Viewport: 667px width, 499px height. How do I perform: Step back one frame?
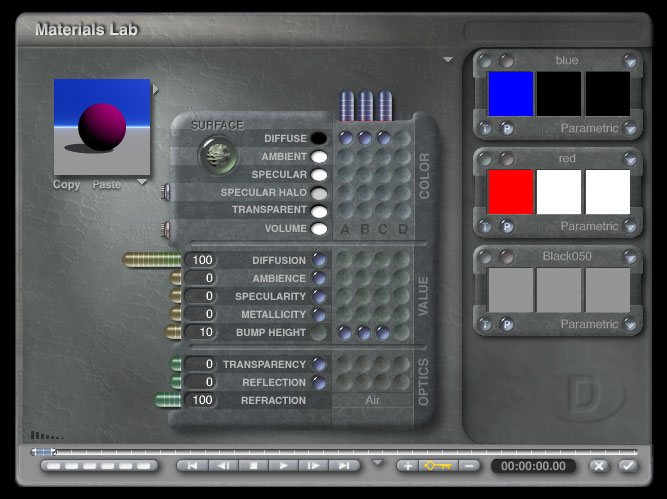[x=223, y=466]
